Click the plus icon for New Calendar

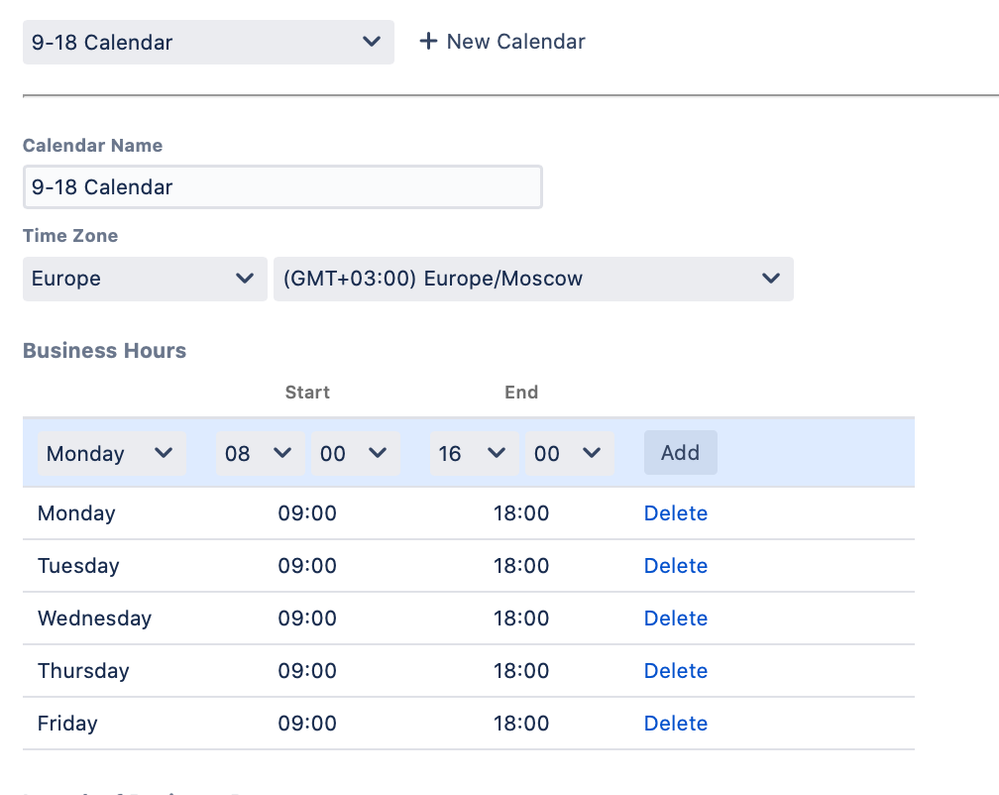[x=429, y=42]
